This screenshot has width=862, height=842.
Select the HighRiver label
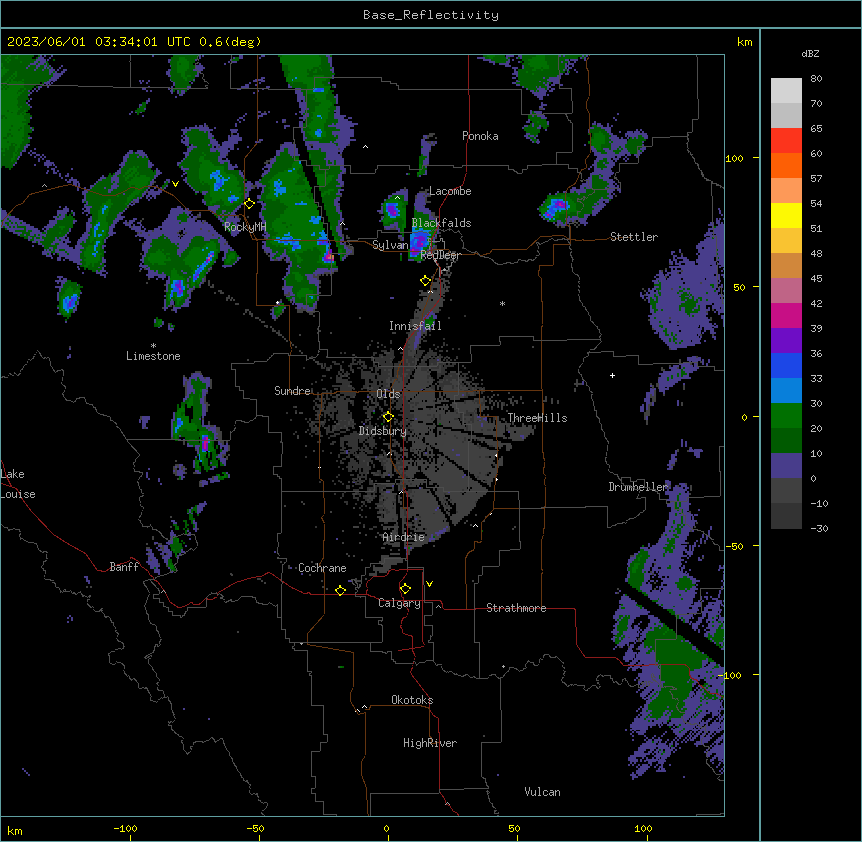click(430, 743)
